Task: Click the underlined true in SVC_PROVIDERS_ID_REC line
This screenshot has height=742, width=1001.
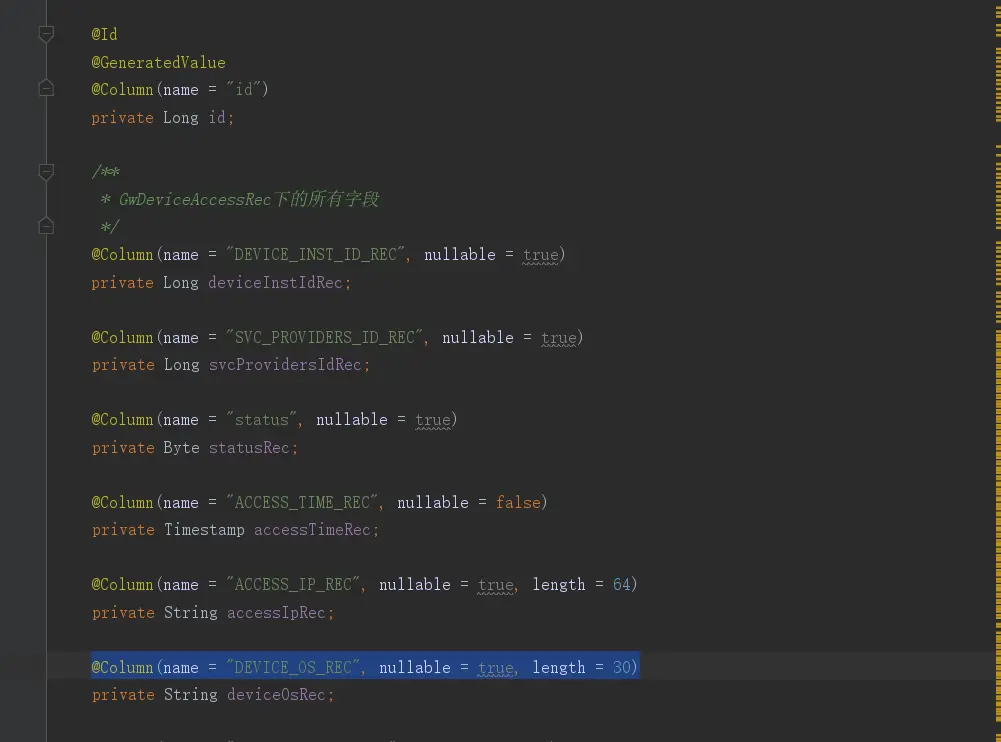Action: point(559,338)
